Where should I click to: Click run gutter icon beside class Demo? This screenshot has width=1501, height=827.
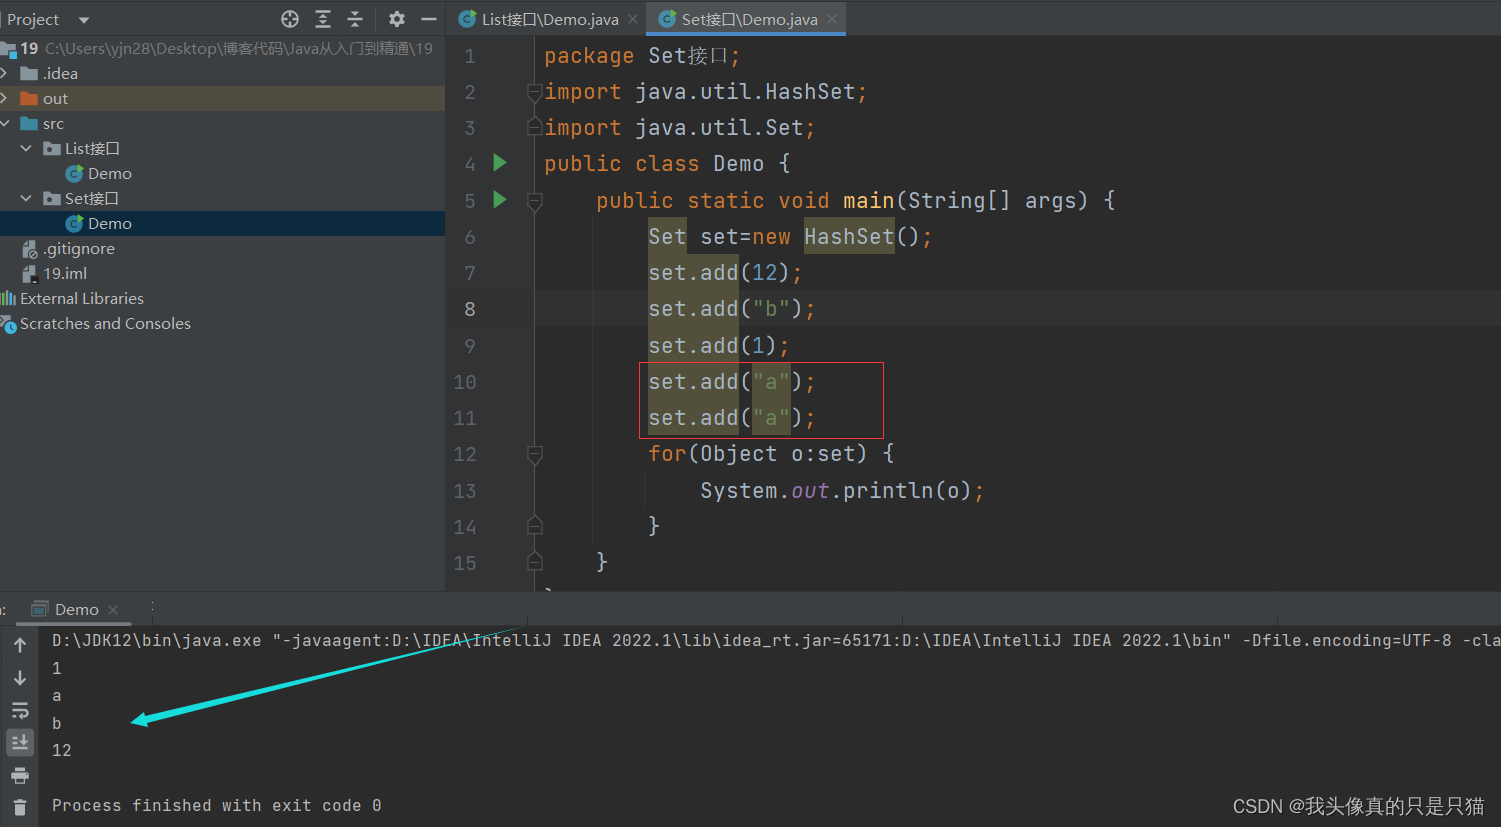(500, 163)
